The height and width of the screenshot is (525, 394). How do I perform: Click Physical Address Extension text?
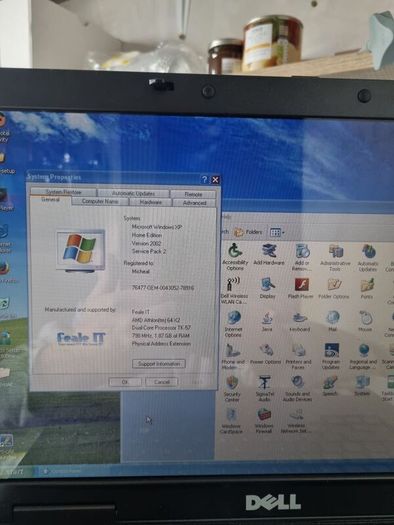pyautogui.click(x=161, y=344)
